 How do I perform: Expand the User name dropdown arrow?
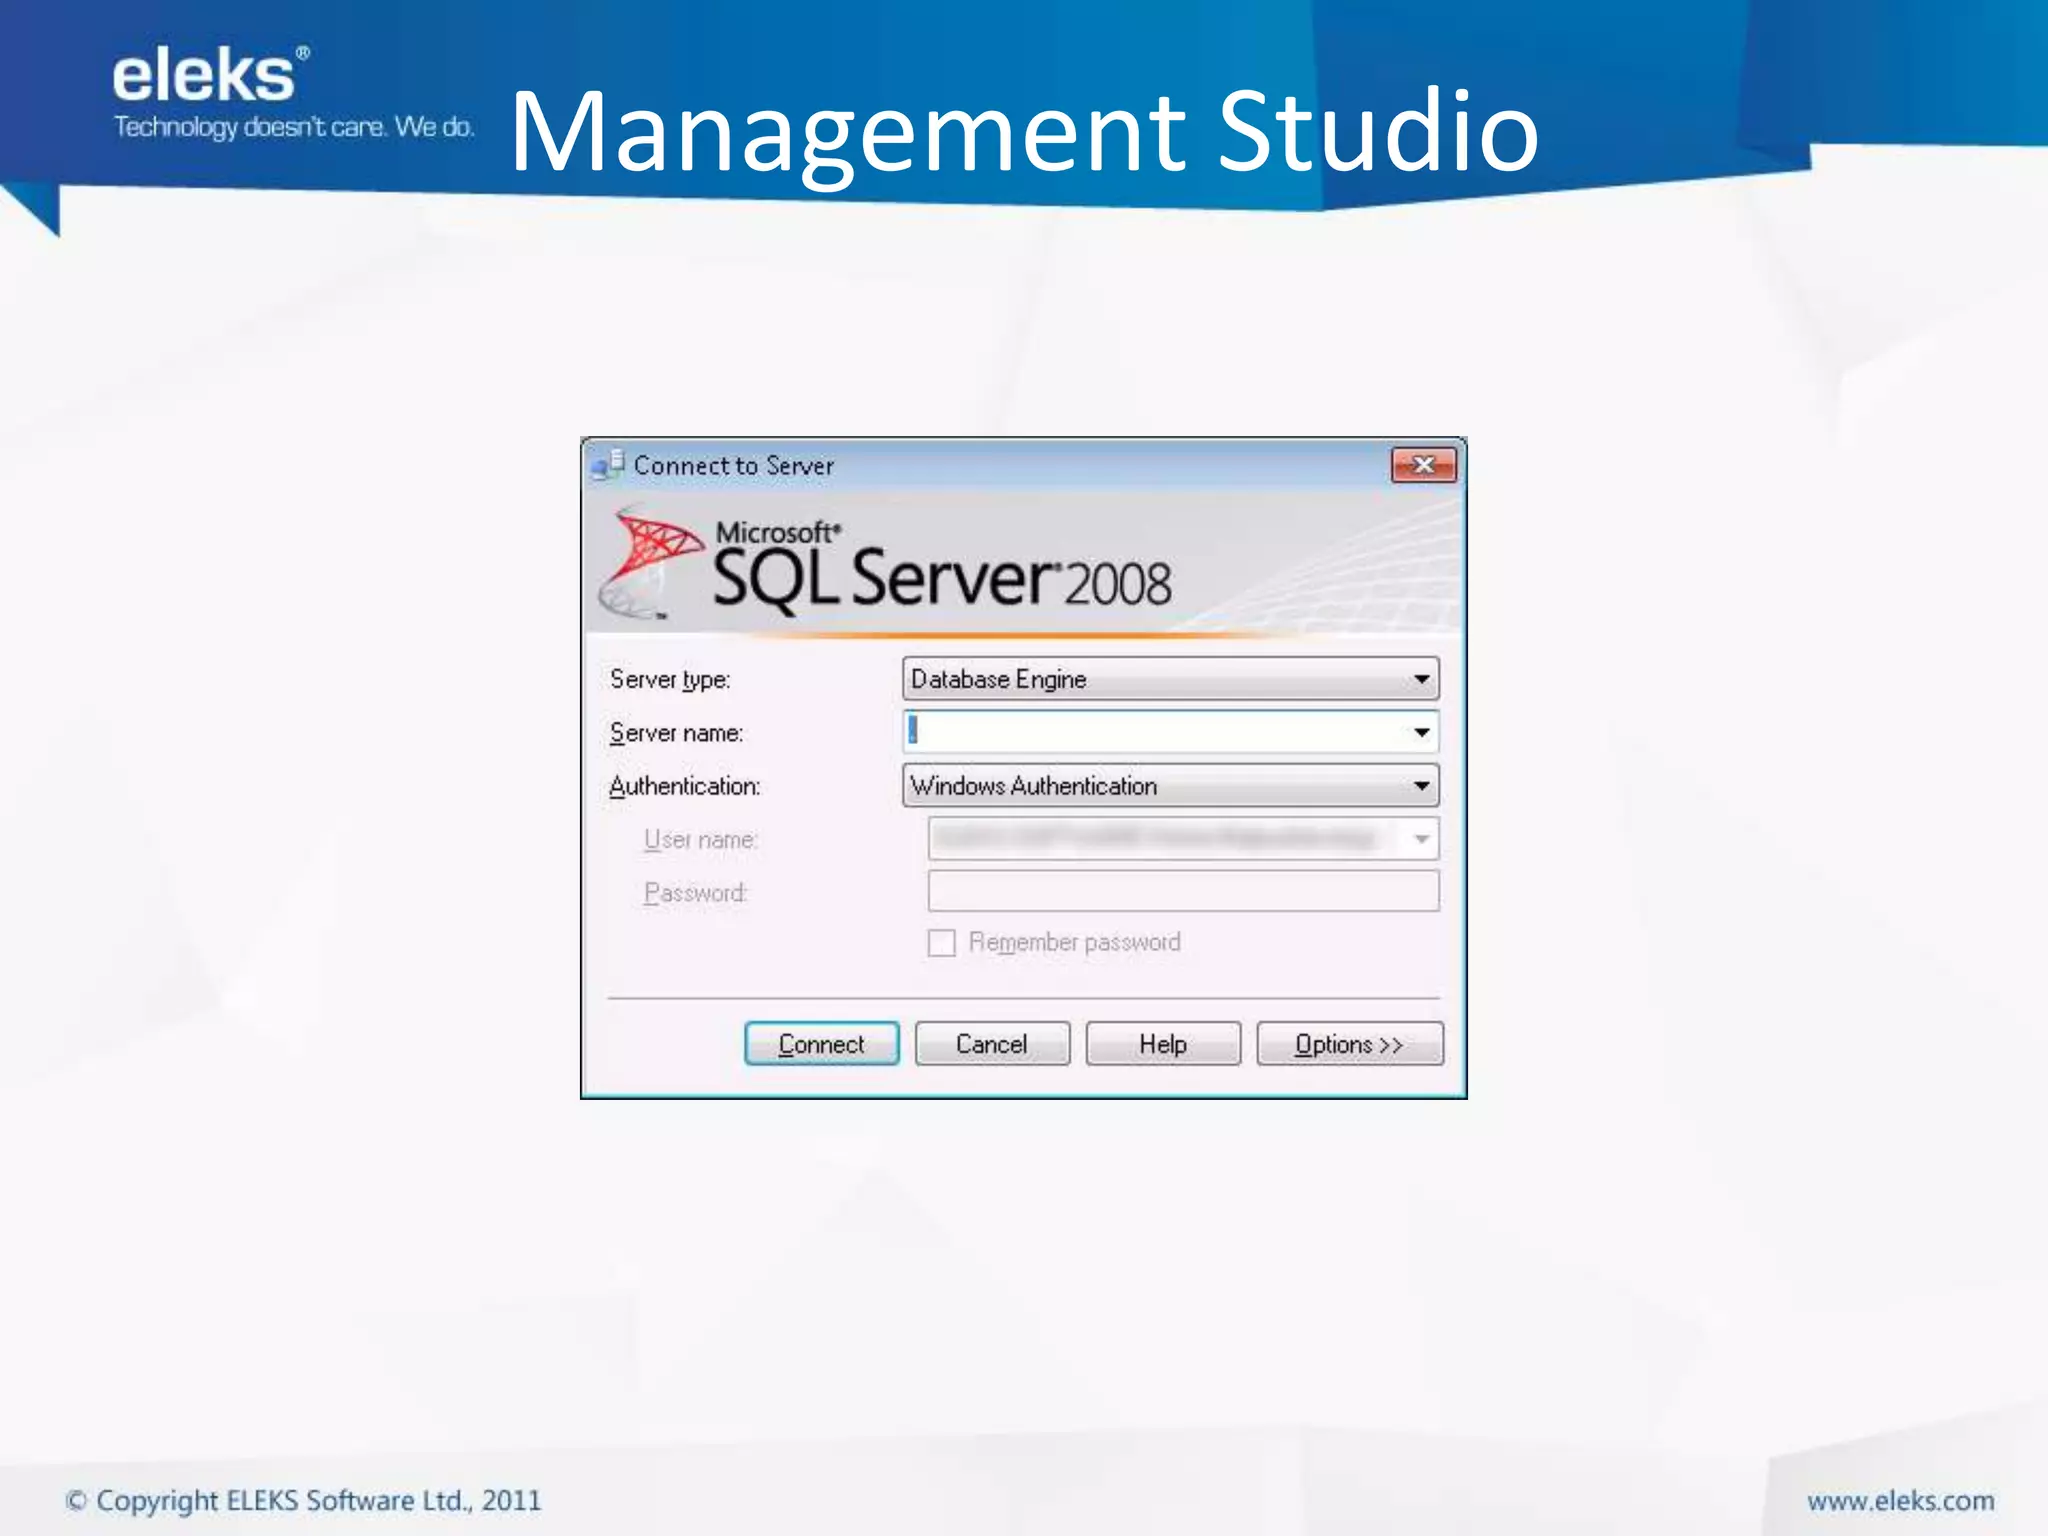pyautogui.click(x=1421, y=839)
